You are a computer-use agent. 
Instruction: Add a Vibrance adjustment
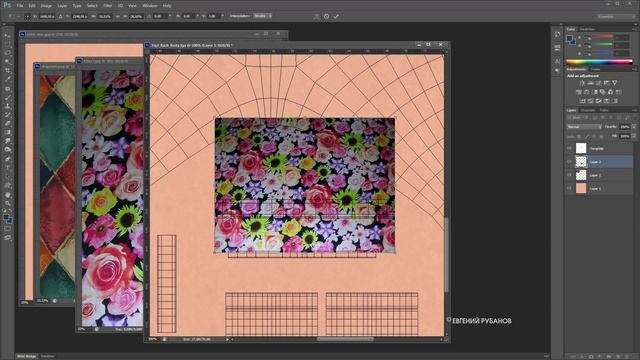point(615,83)
